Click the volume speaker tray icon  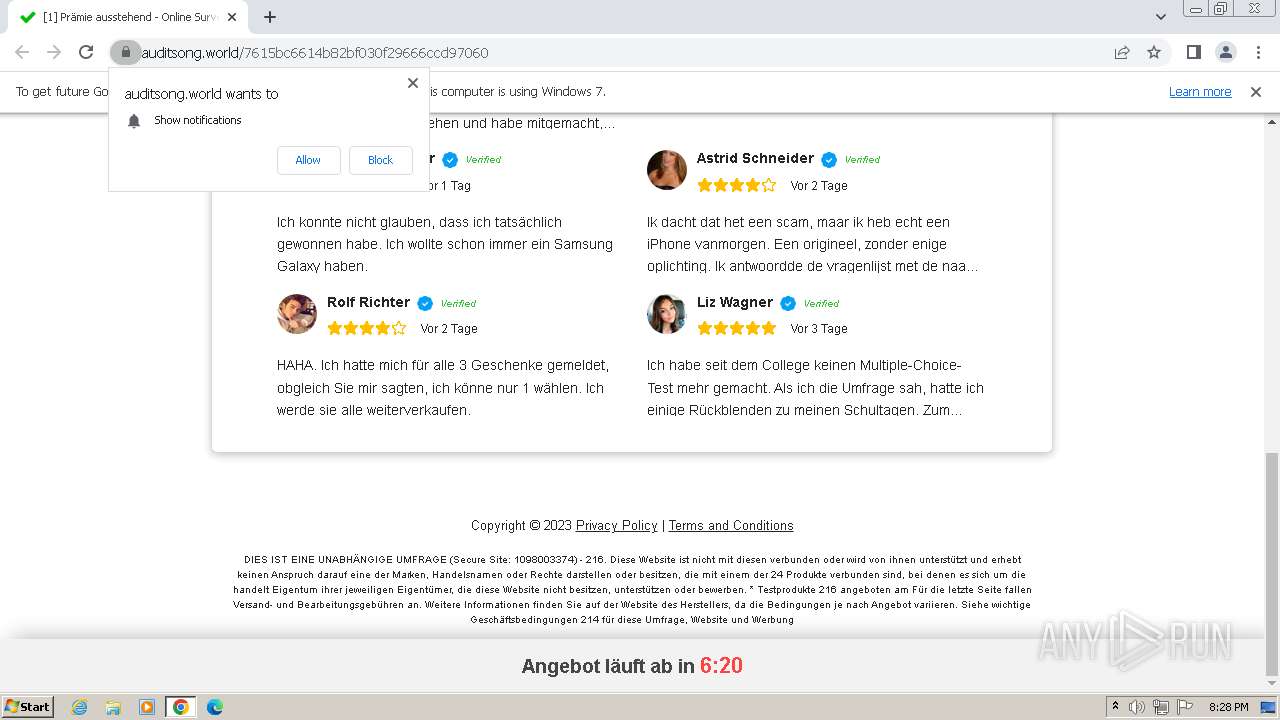(1137, 707)
